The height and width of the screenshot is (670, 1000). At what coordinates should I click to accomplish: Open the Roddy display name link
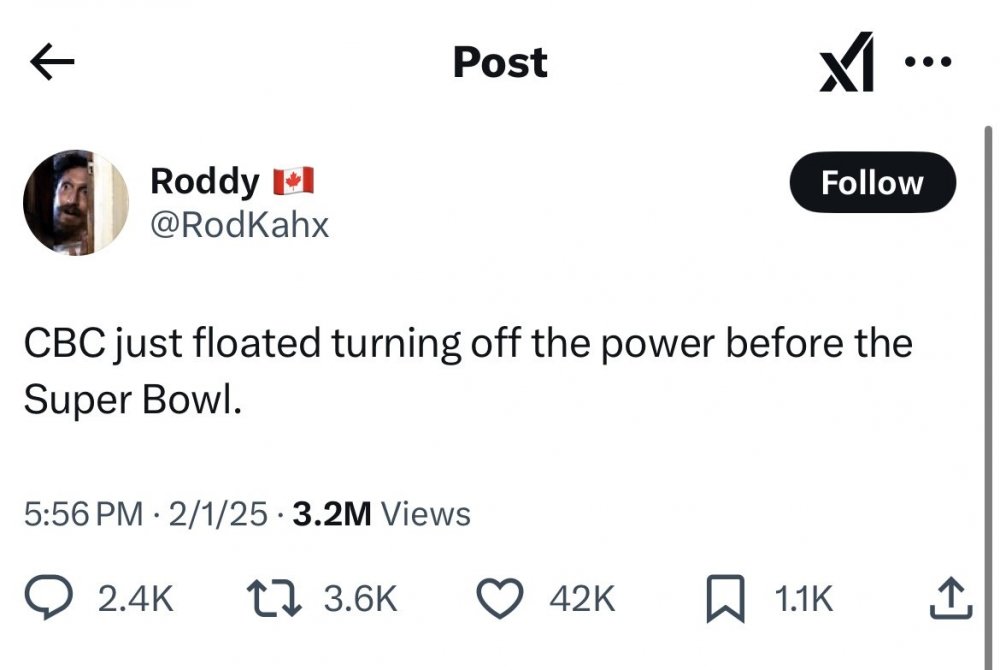coord(204,181)
